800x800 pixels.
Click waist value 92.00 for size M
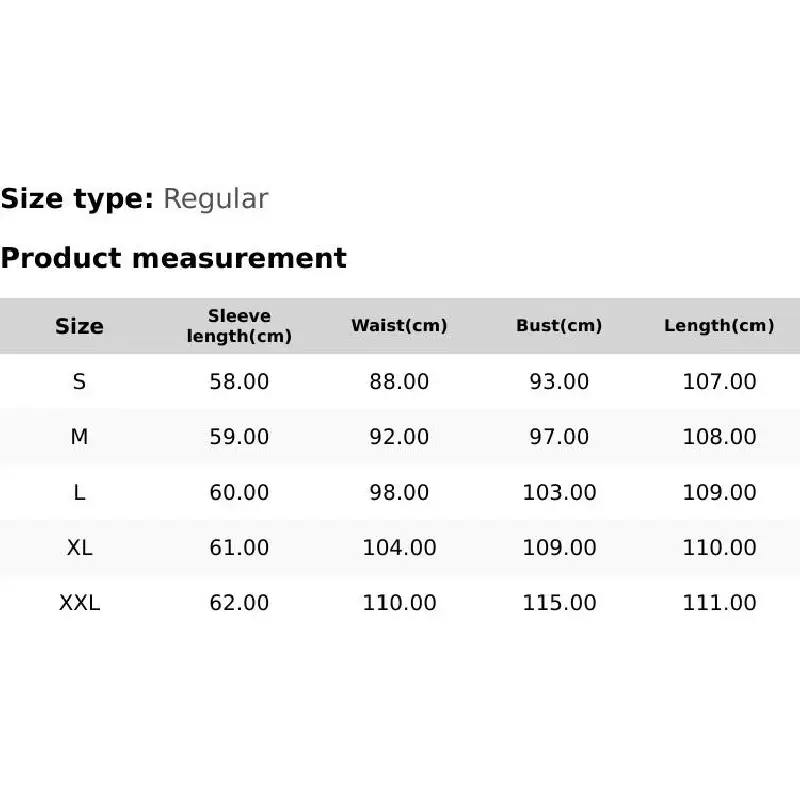pos(399,437)
